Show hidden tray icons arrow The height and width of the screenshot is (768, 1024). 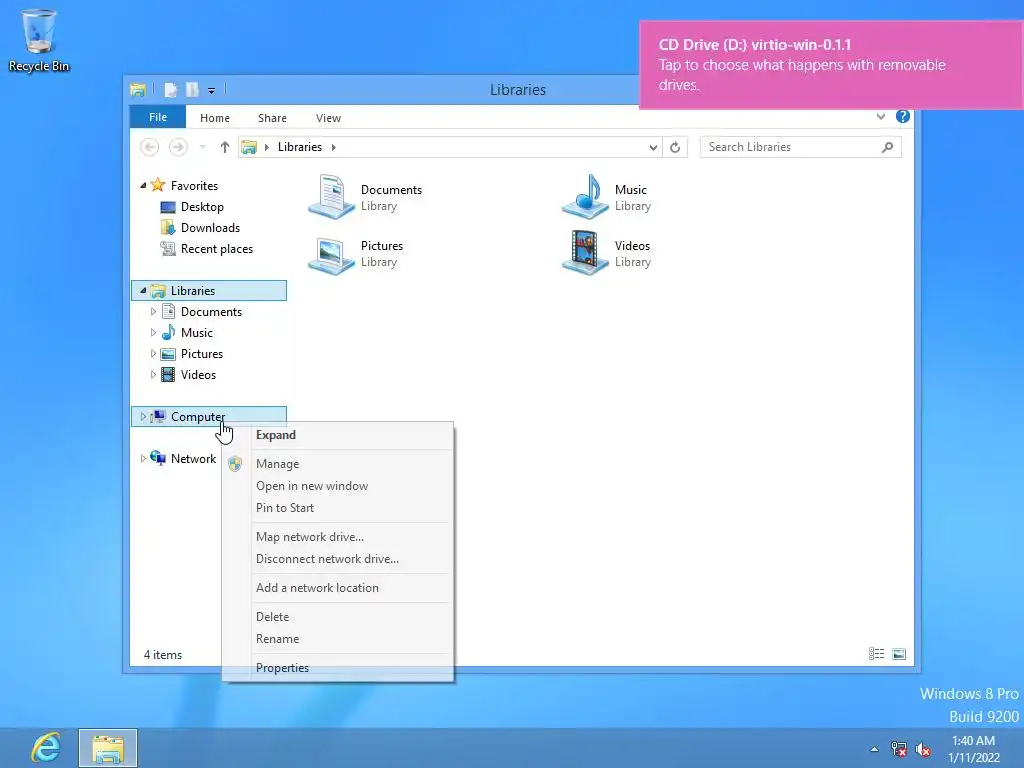coord(874,750)
